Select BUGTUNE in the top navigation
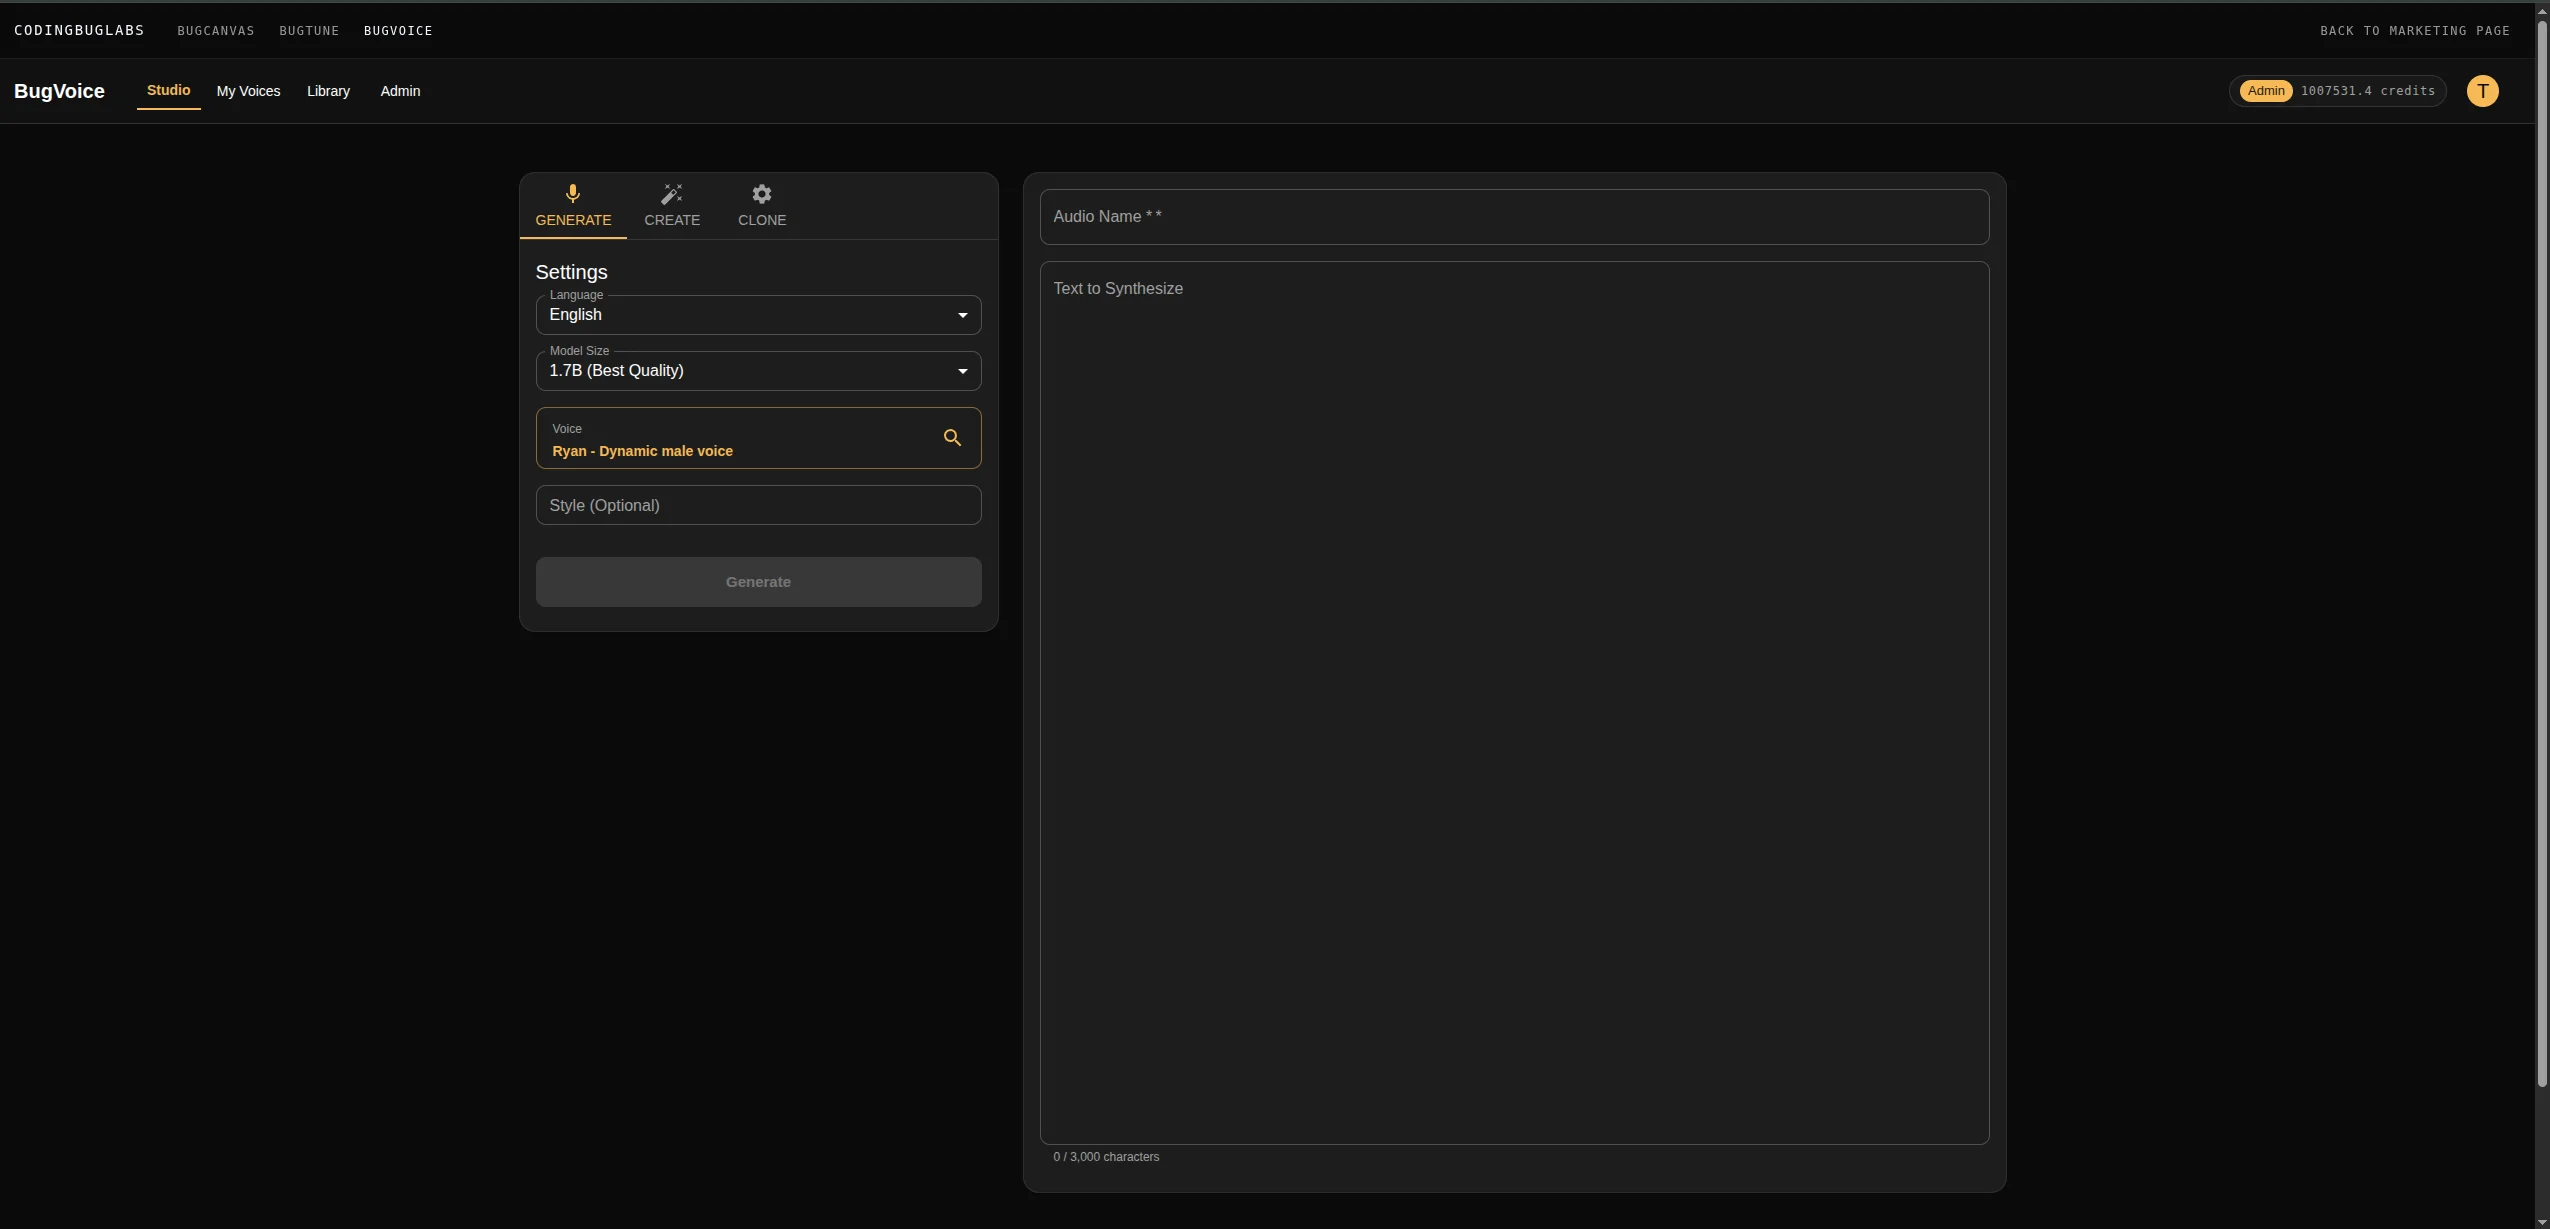The image size is (2550, 1229). pos(308,30)
